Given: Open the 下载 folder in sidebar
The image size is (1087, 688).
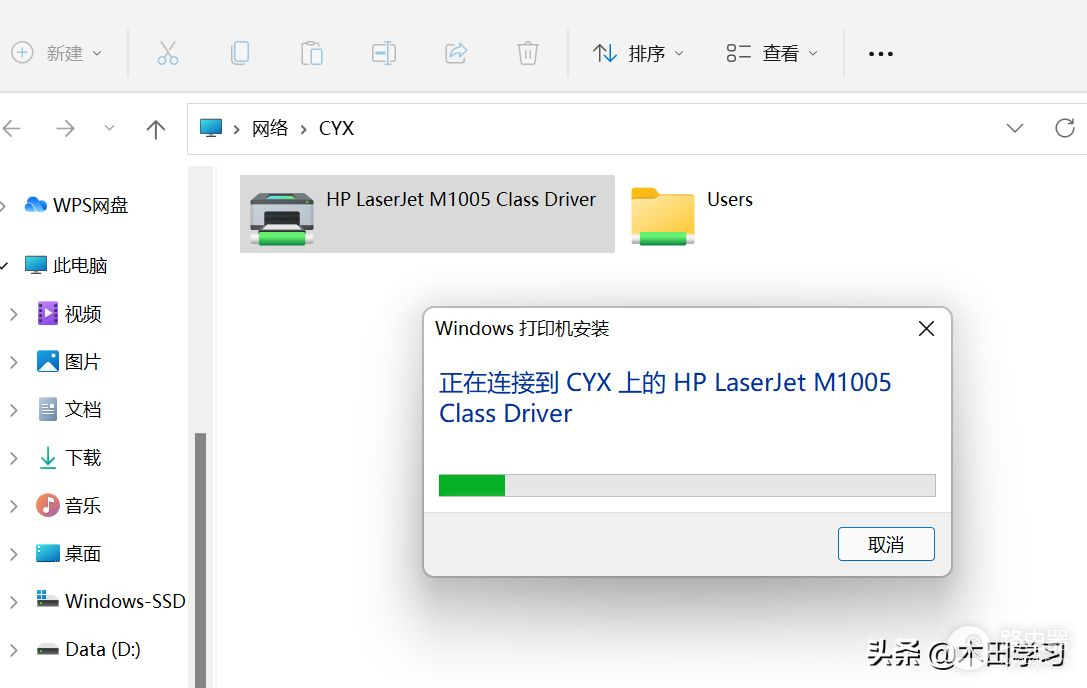Looking at the screenshot, I should pyautogui.click(x=69, y=458).
